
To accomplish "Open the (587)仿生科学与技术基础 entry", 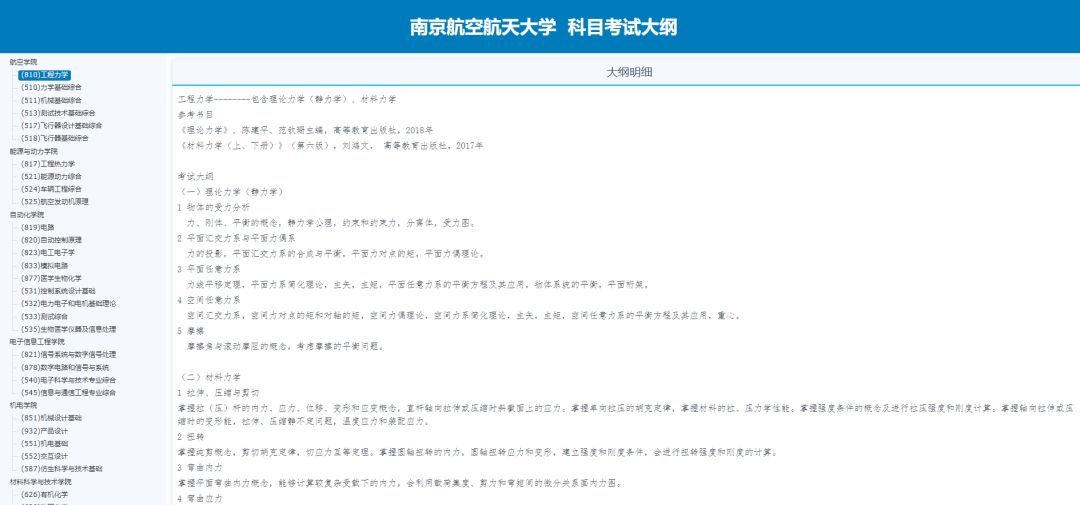I will [61, 468].
